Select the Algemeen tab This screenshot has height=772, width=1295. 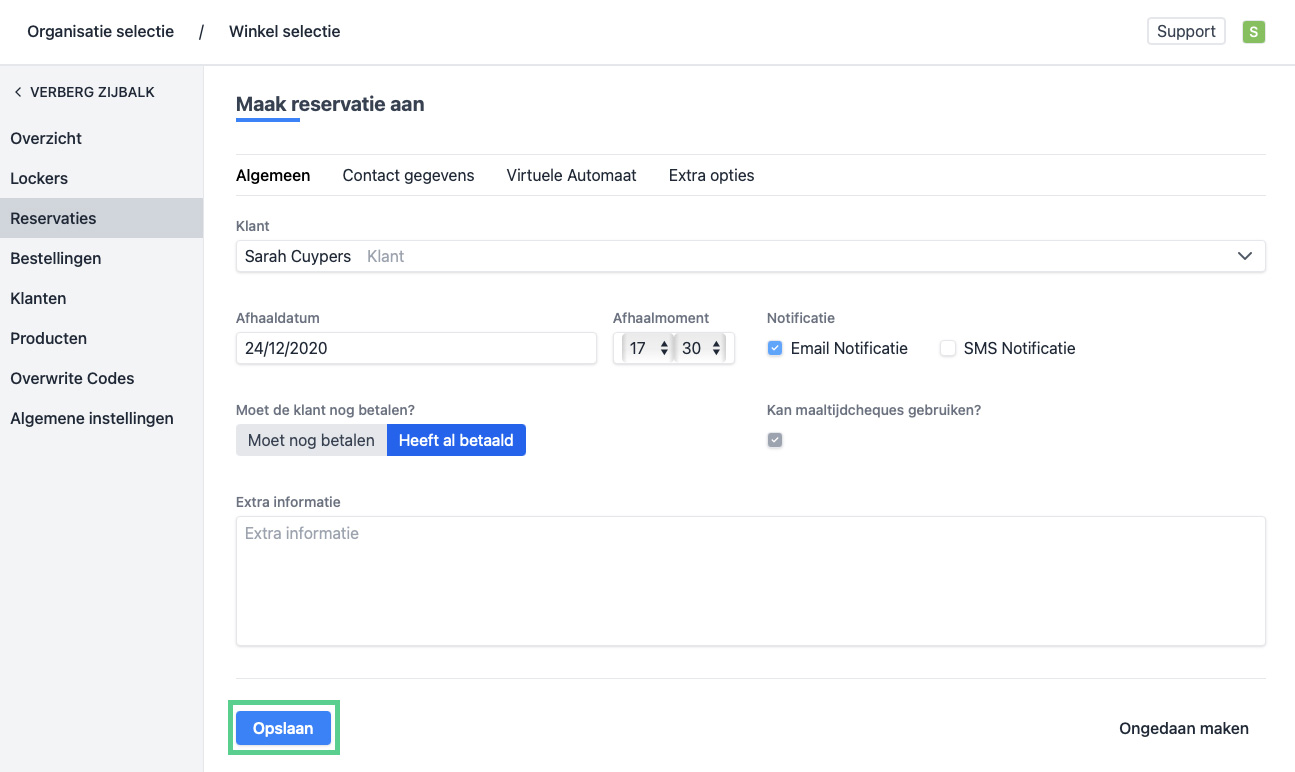(273, 175)
